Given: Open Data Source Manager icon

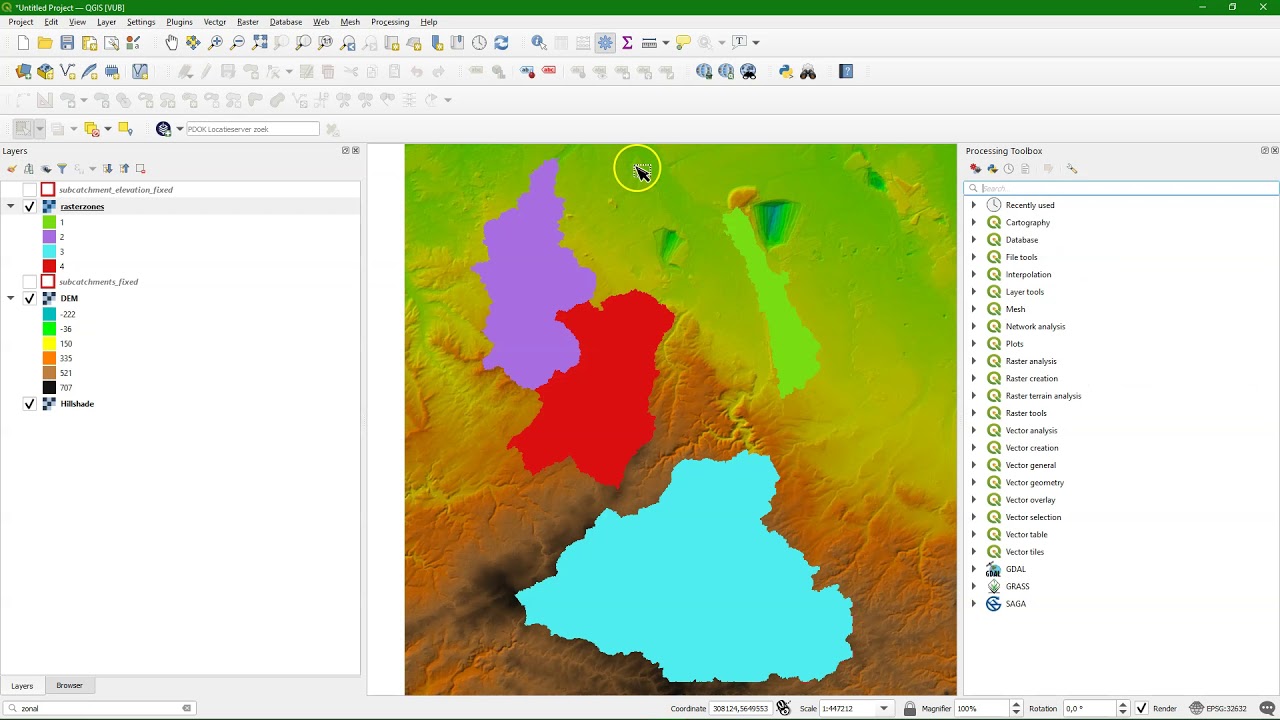Looking at the screenshot, I should [23, 72].
